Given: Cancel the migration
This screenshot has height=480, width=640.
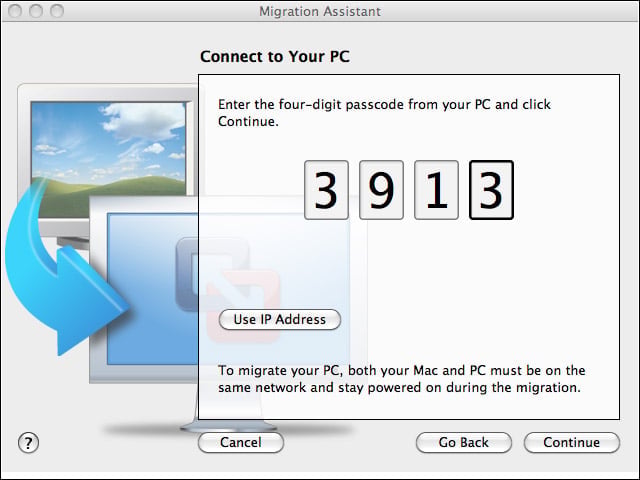Looking at the screenshot, I should pos(241,442).
